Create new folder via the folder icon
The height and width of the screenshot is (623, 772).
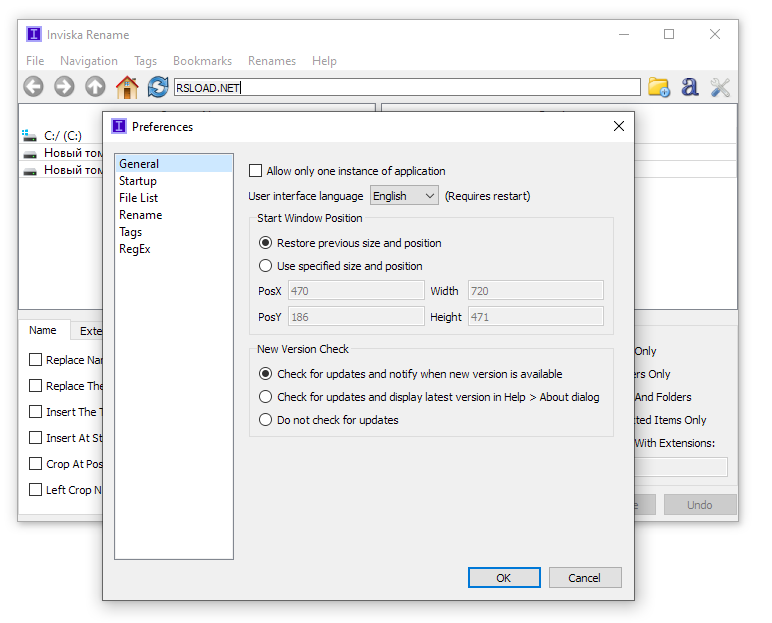click(659, 87)
